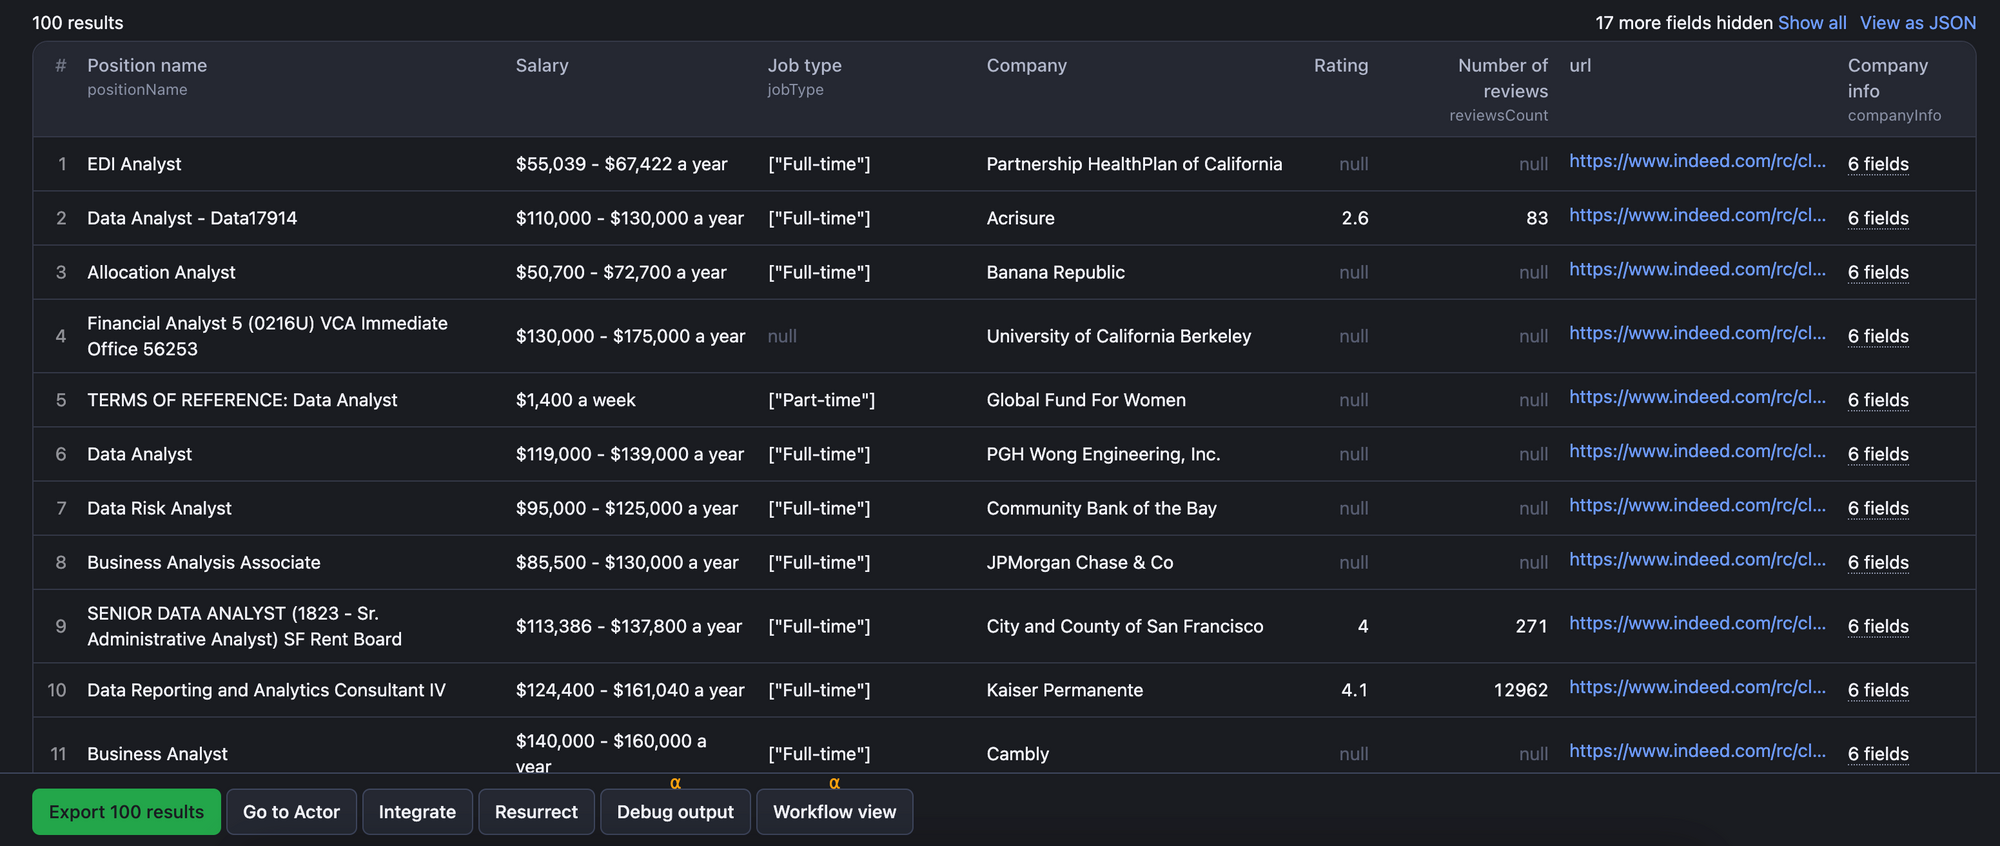2000x846 pixels.
Task: Expand 6 fields in Banana Republic row
Action: [1878, 272]
